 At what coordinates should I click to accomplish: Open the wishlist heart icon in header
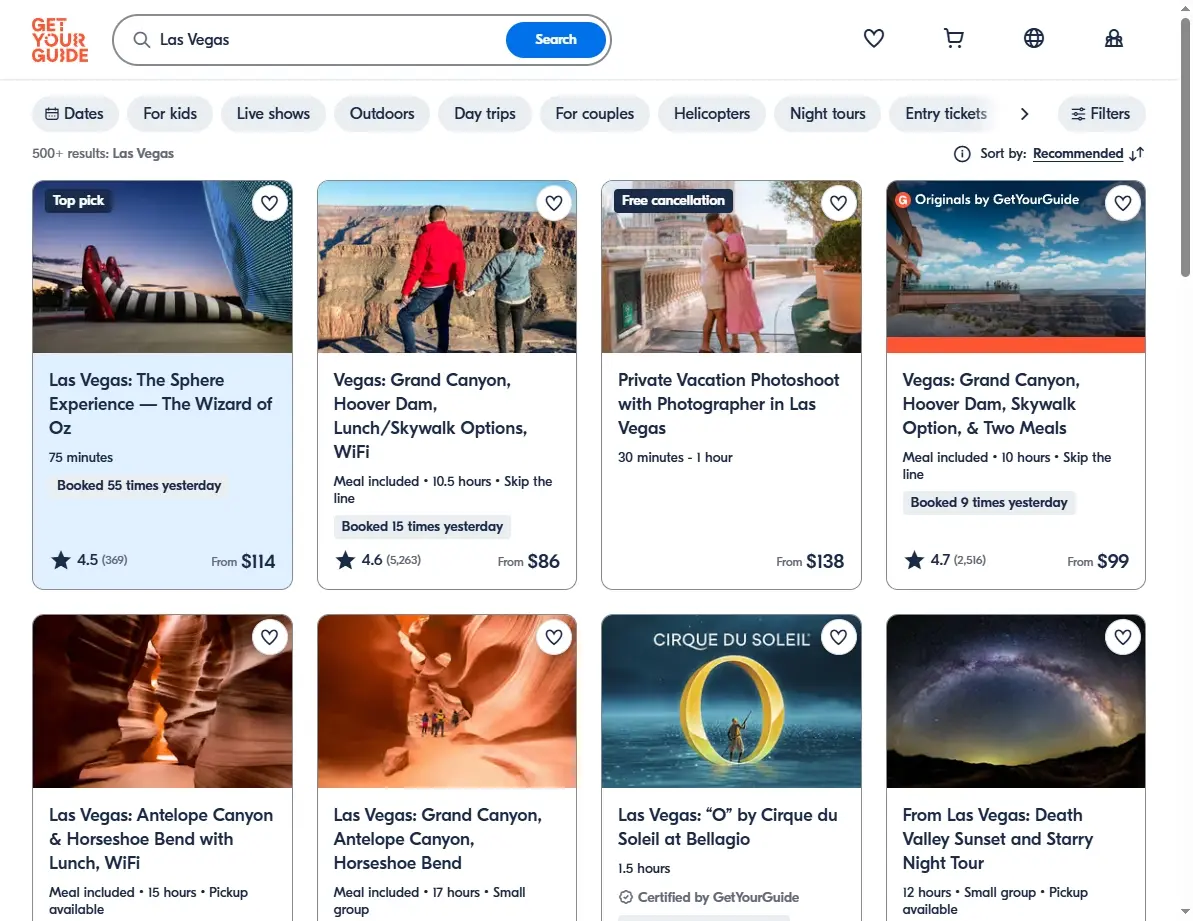click(873, 38)
